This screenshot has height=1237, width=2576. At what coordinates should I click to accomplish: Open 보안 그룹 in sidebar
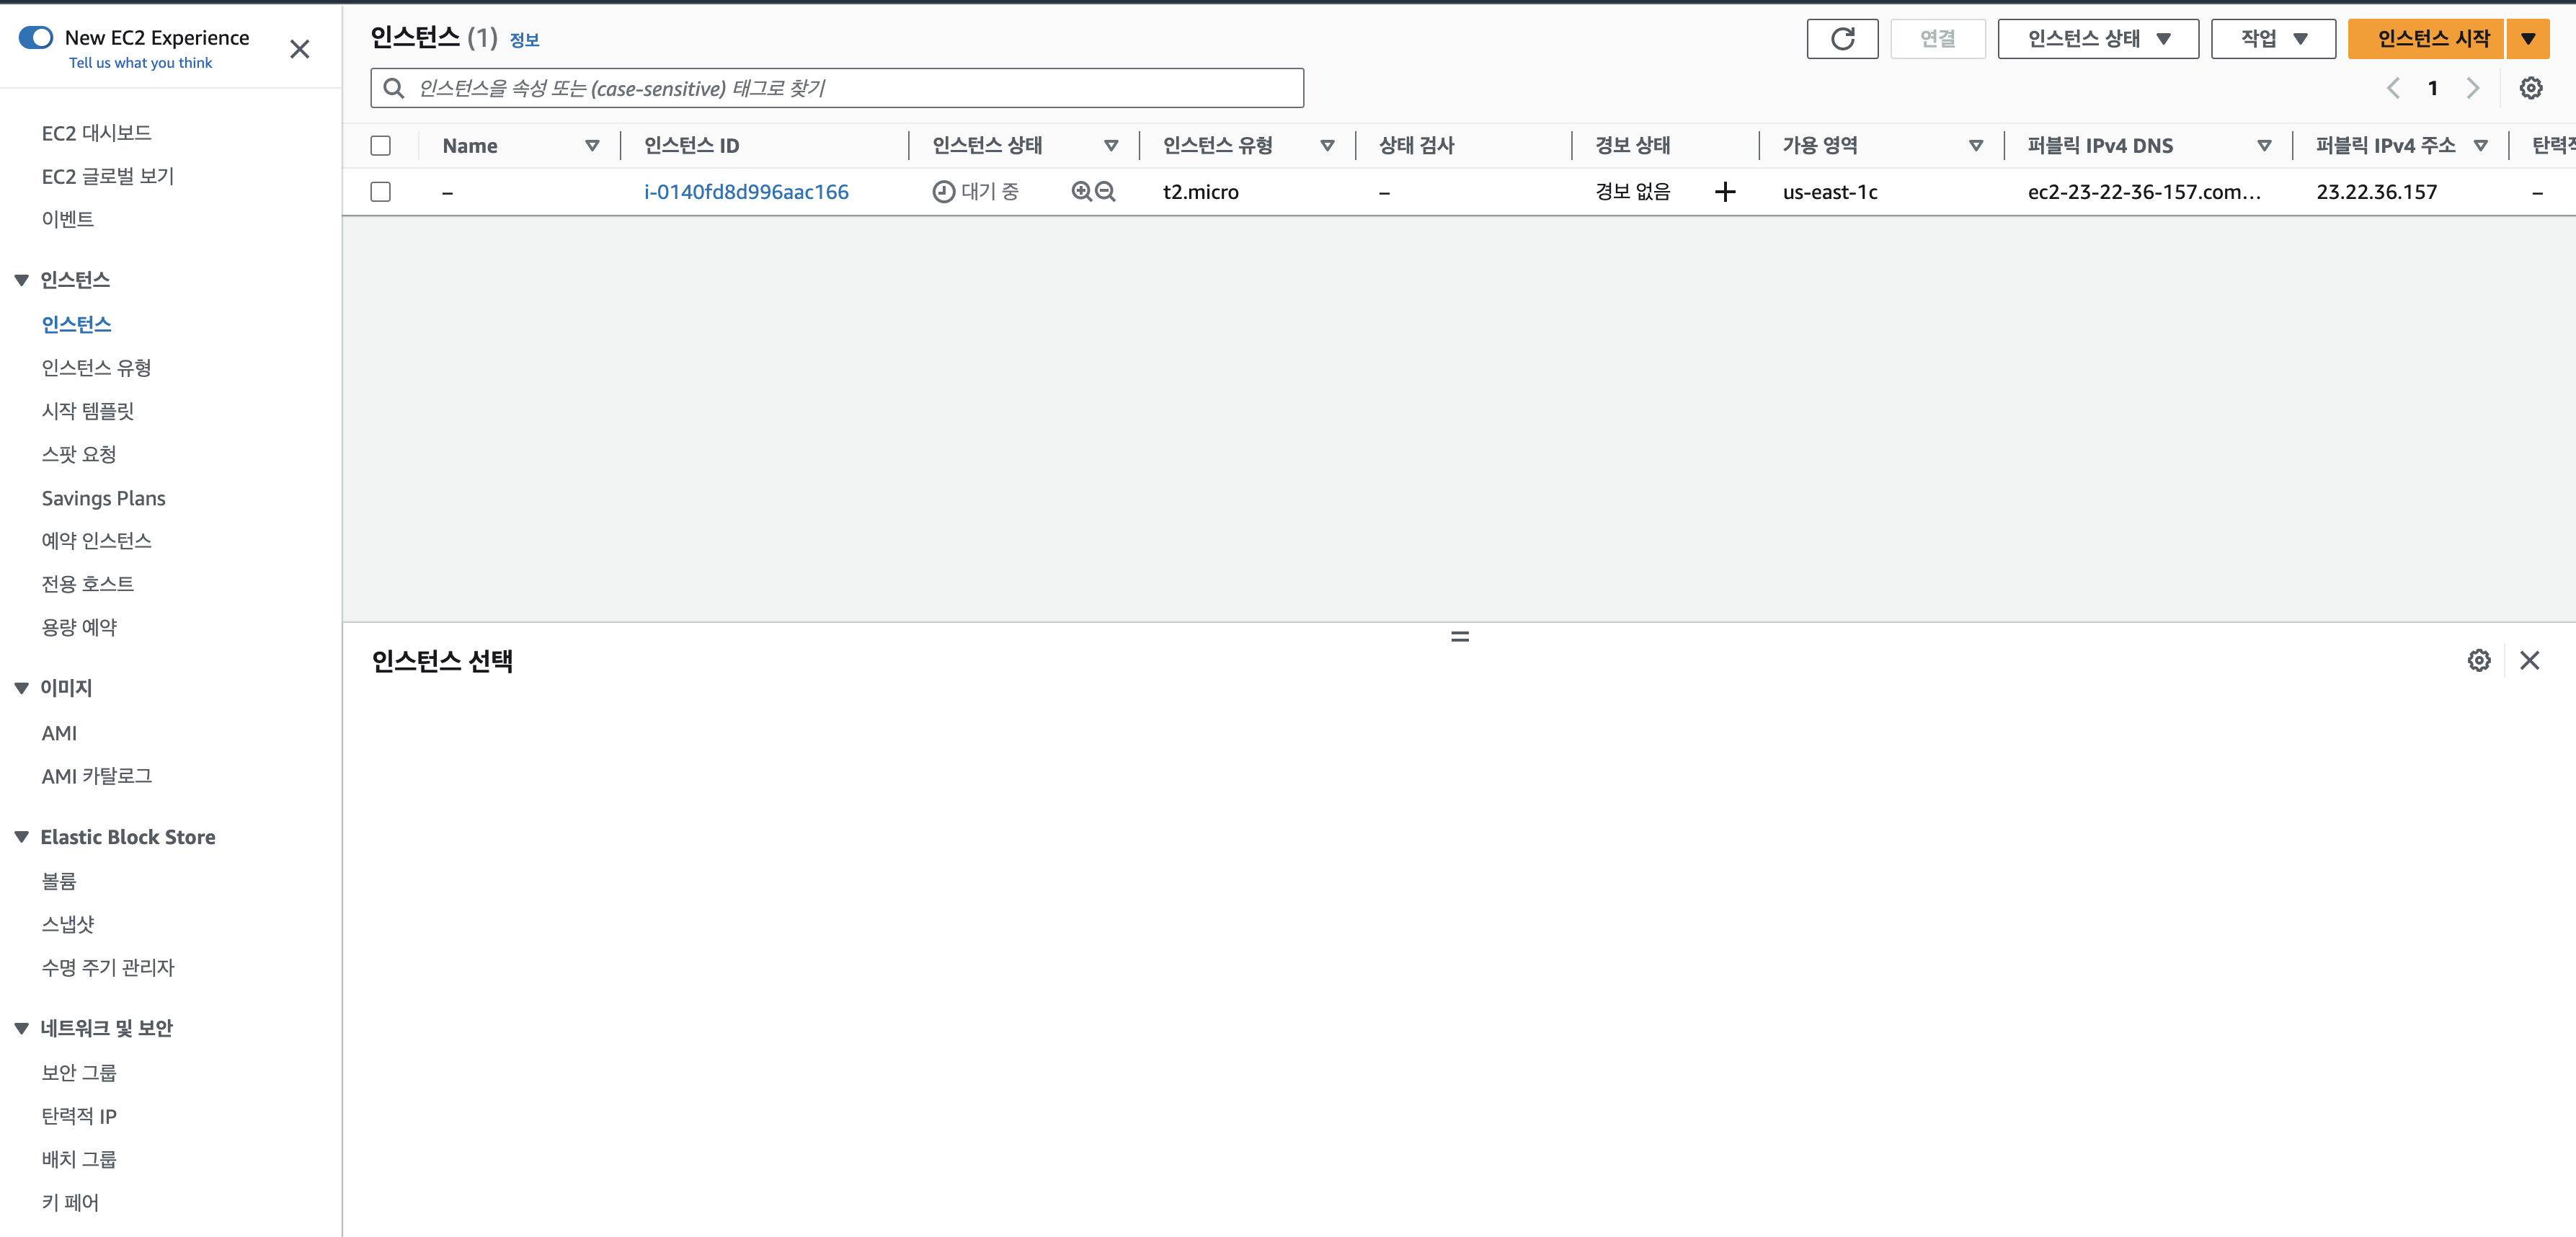(x=79, y=1072)
